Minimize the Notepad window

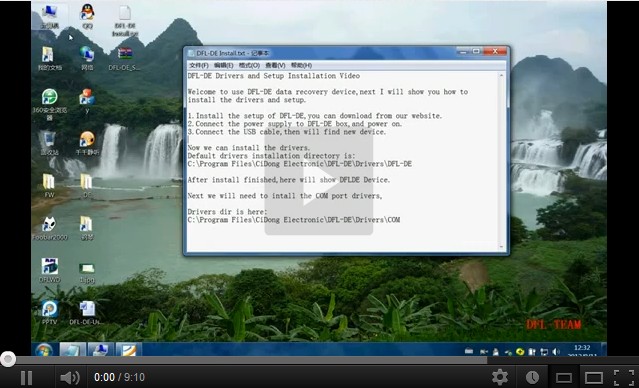pos(463,51)
